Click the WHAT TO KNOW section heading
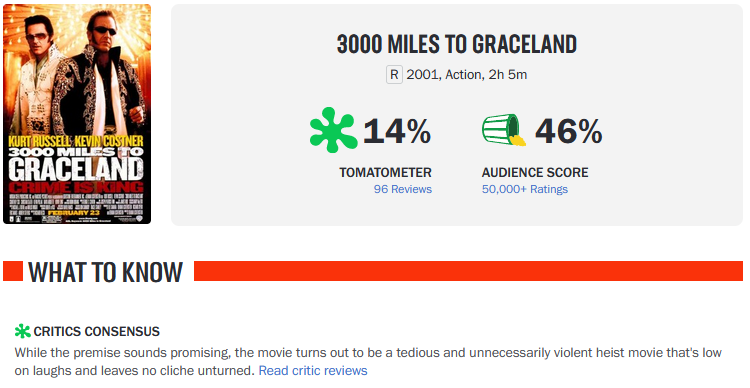This screenshot has width=750, height=388. point(105,272)
